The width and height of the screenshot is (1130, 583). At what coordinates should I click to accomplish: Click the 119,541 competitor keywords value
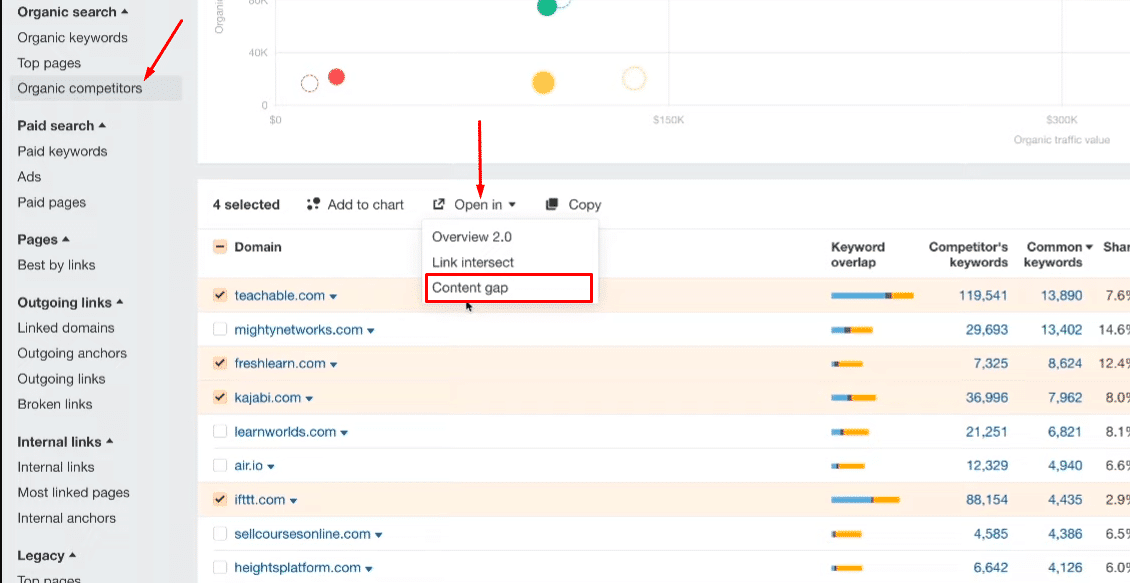[x=977, y=296]
